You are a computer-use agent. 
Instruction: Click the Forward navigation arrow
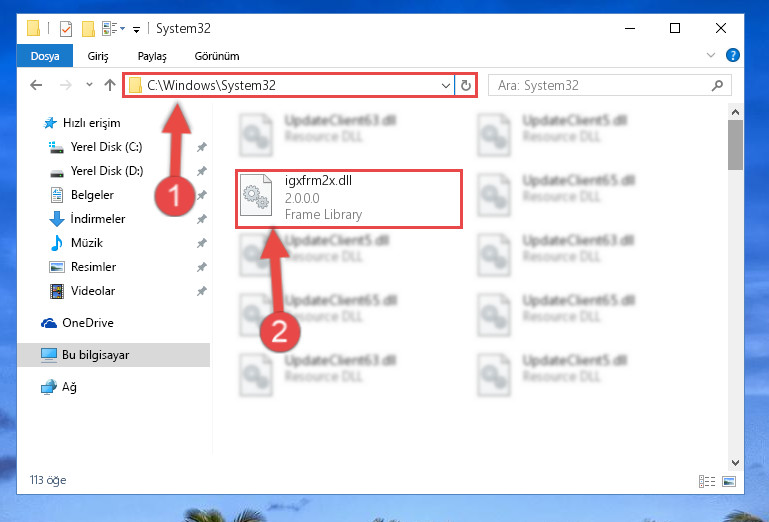point(65,85)
